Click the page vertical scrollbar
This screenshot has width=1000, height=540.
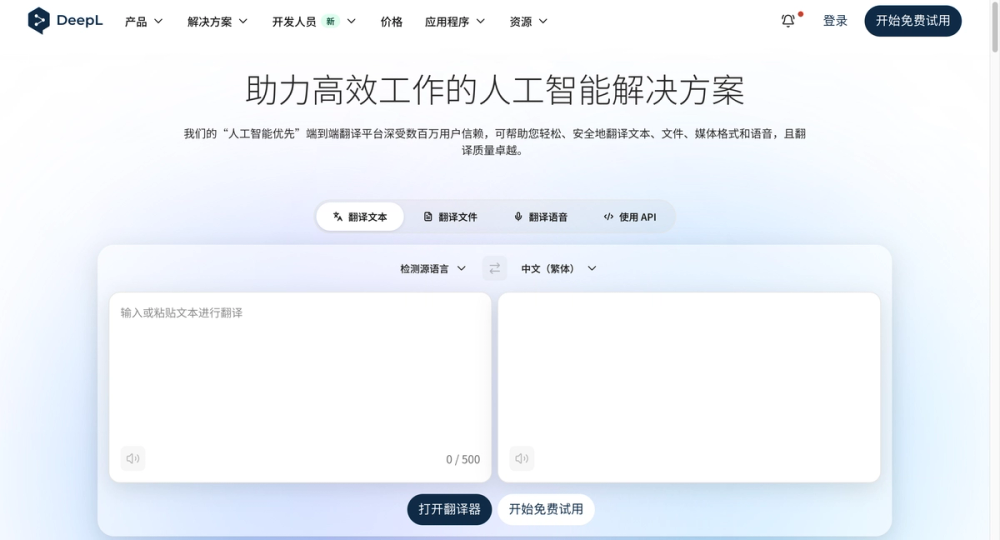coord(995,26)
